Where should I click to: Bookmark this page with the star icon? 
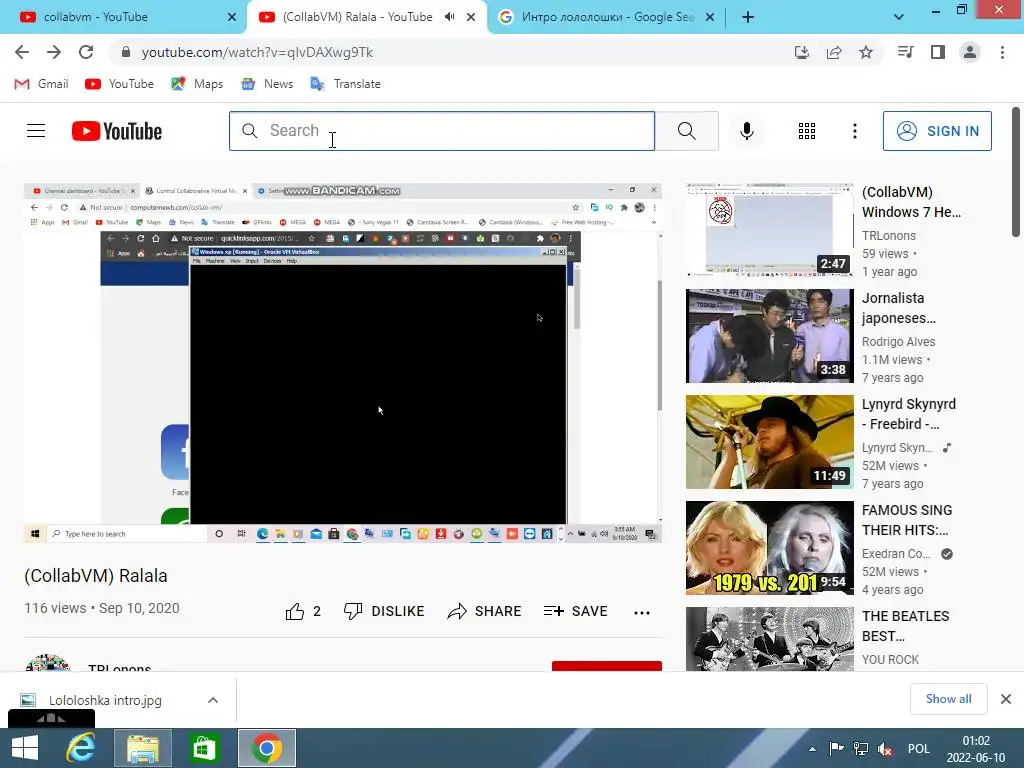tap(866, 52)
